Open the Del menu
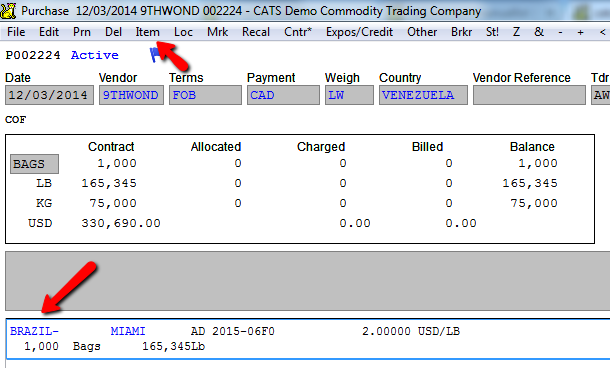 (113, 32)
